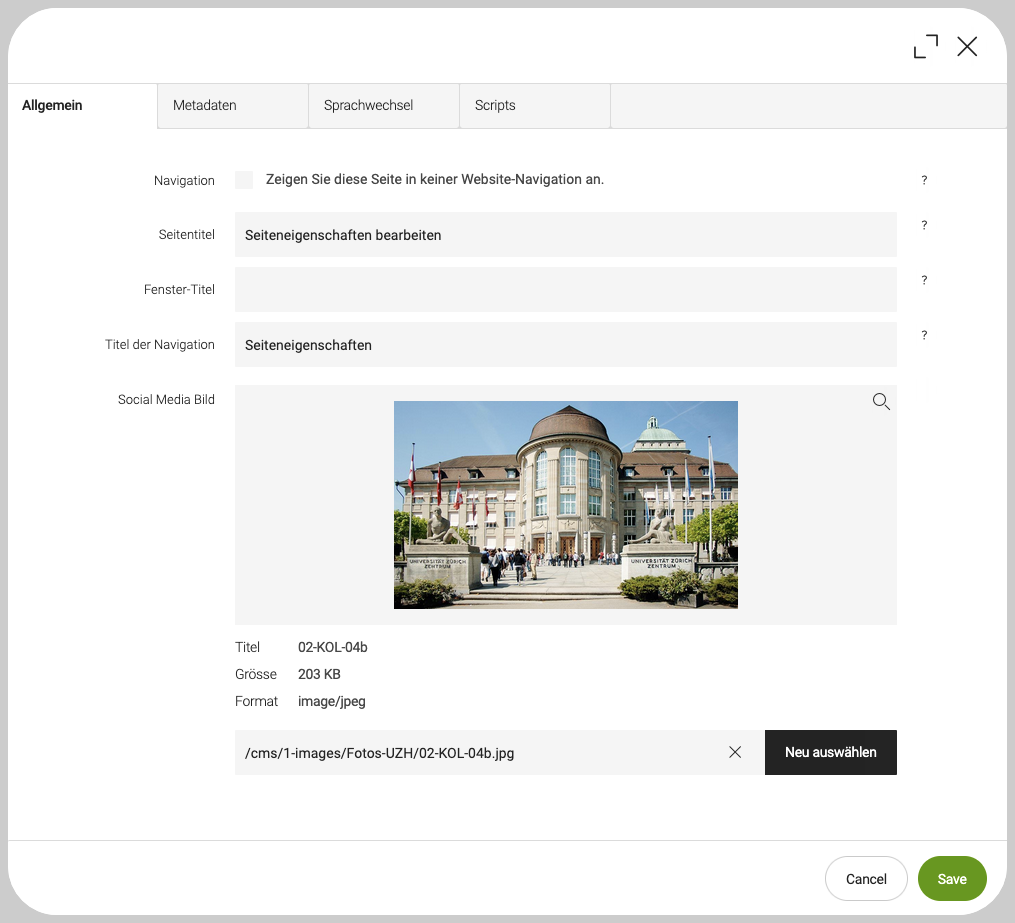
Task: Save the page properties
Action: [x=951, y=879]
